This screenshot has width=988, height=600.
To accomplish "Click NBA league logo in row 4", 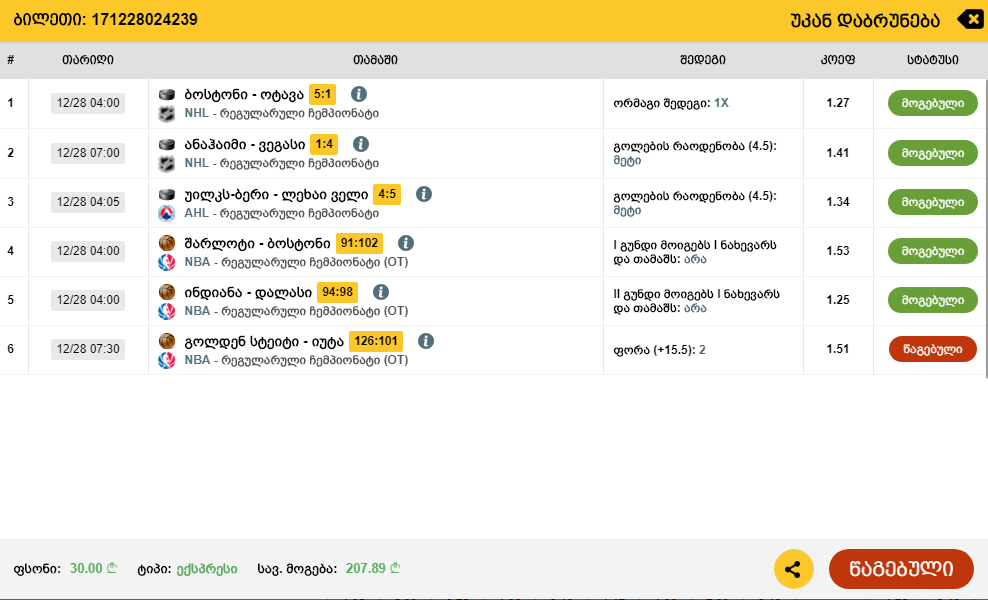I will (166, 262).
